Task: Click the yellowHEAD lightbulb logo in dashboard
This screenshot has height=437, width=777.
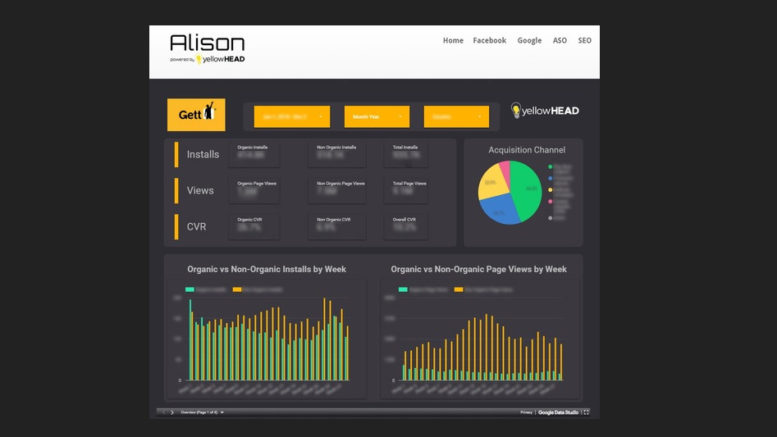Action: tap(545, 110)
